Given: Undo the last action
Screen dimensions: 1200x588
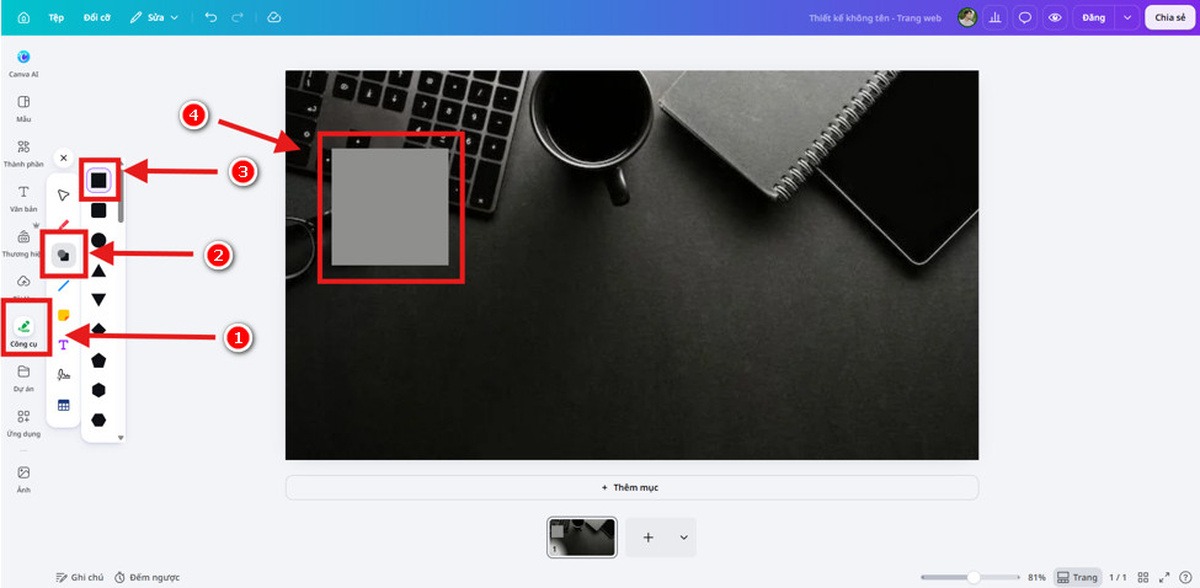Looking at the screenshot, I should (x=210, y=18).
